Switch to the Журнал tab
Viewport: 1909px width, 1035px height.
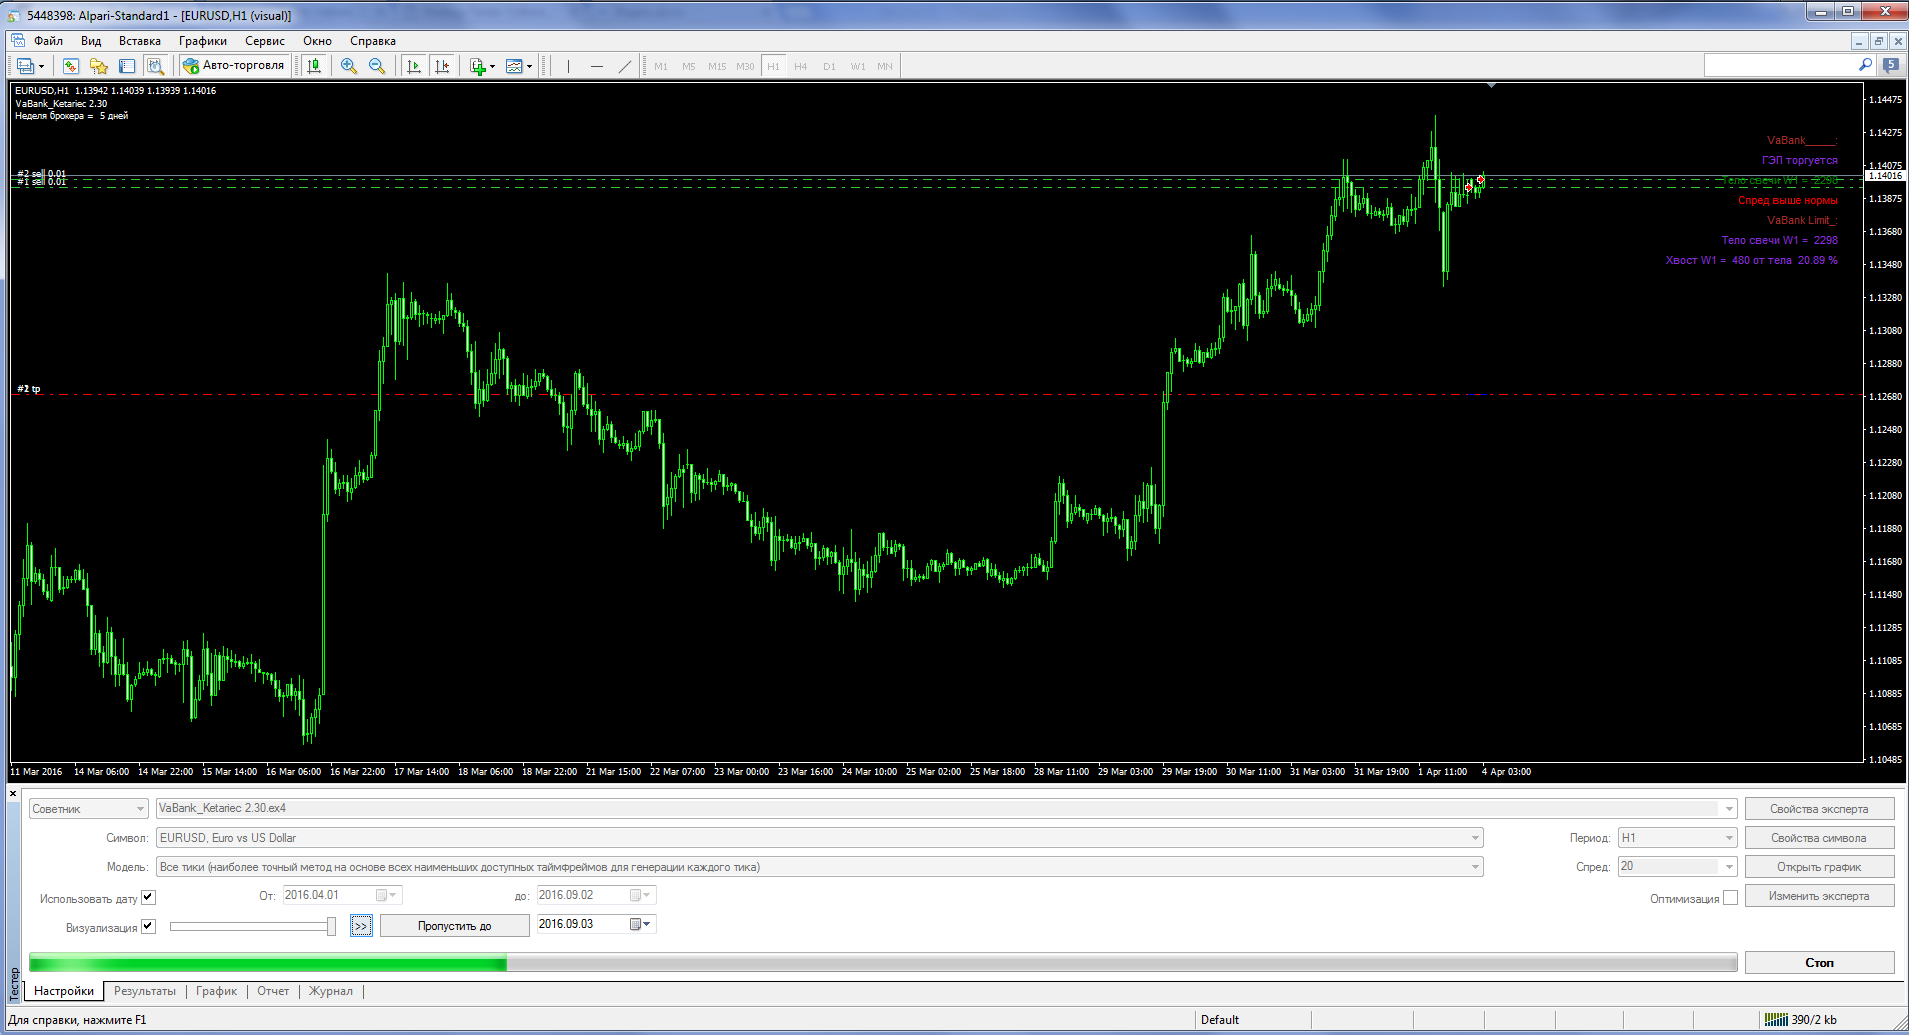pos(330,991)
